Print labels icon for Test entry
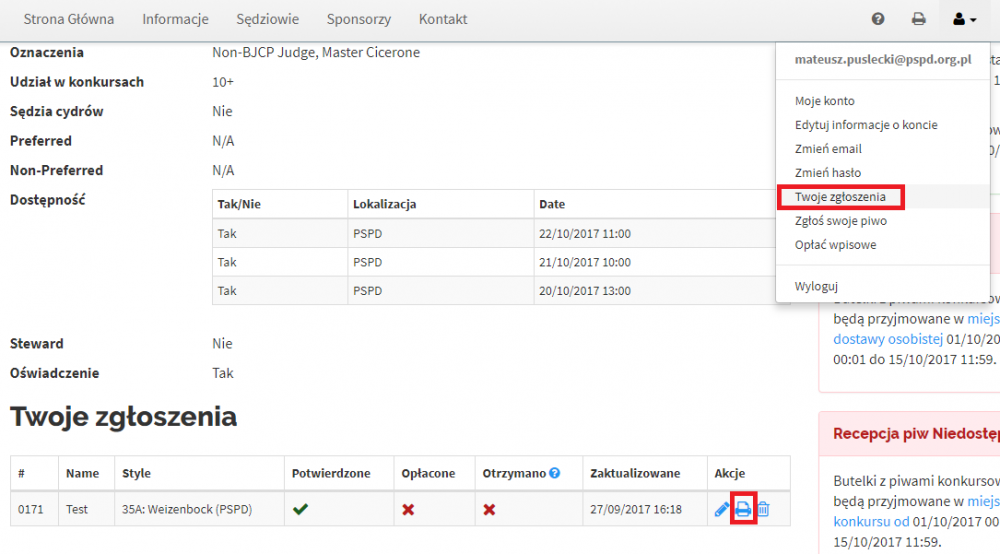Viewport: 1000px width, 554px height. pyautogui.click(x=742, y=510)
